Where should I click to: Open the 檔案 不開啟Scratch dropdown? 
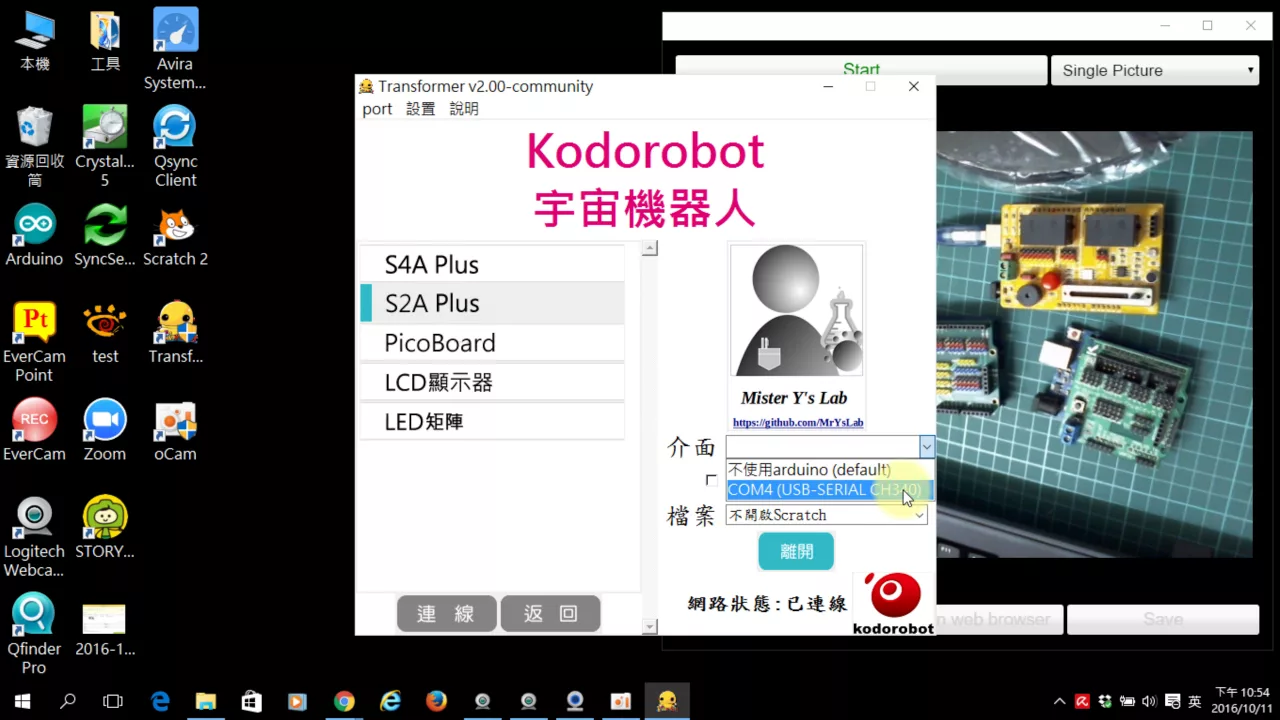click(x=826, y=515)
